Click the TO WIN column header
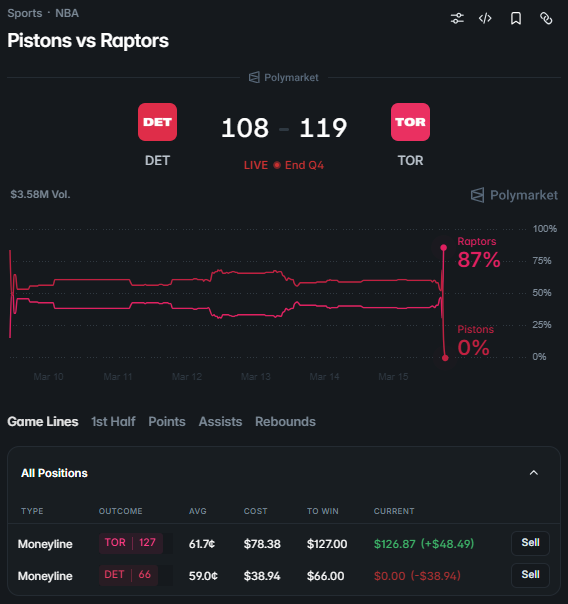The height and width of the screenshot is (604, 568). pyautogui.click(x=323, y=511)
